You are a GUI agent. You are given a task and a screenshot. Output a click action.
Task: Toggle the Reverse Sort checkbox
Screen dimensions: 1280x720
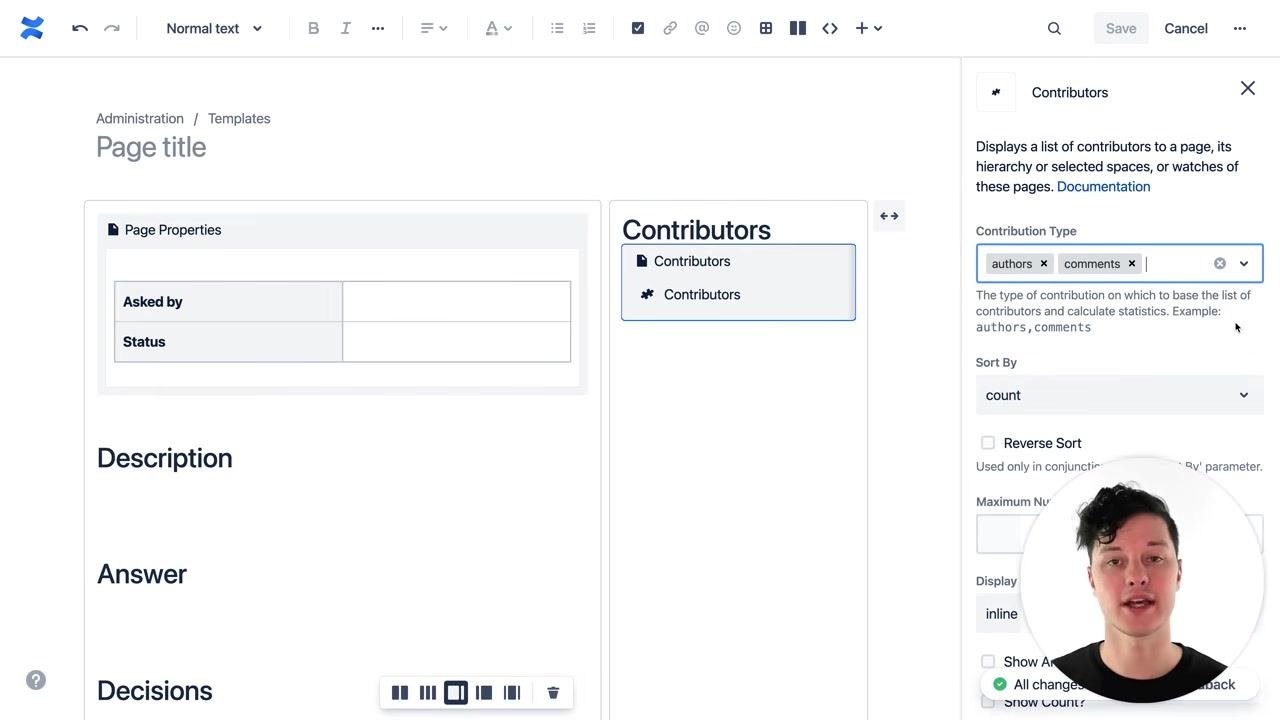click(988, 443)
